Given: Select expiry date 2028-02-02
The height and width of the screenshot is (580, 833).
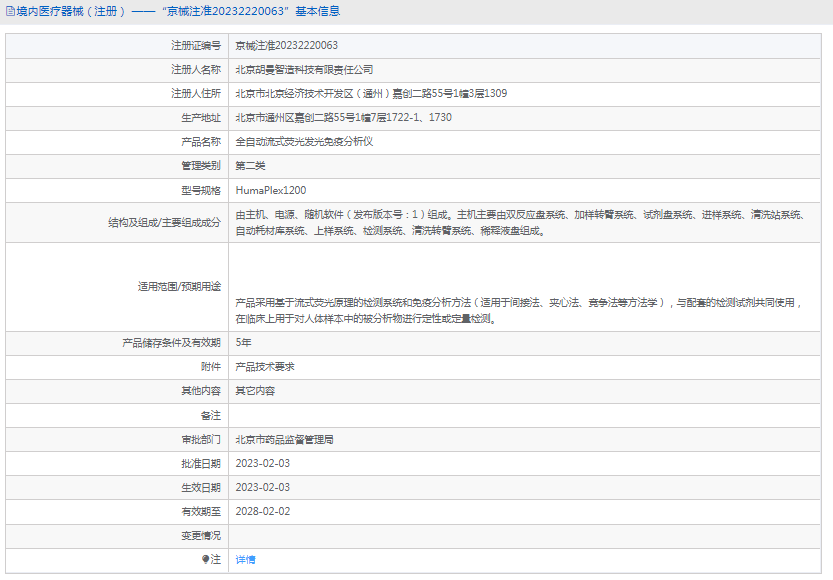Looking at the screenshot, I should point(263,511).
